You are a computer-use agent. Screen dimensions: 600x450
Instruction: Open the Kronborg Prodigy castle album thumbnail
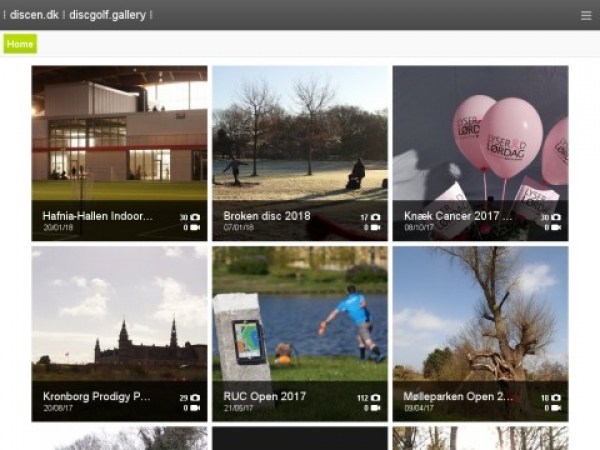(119, 310)
